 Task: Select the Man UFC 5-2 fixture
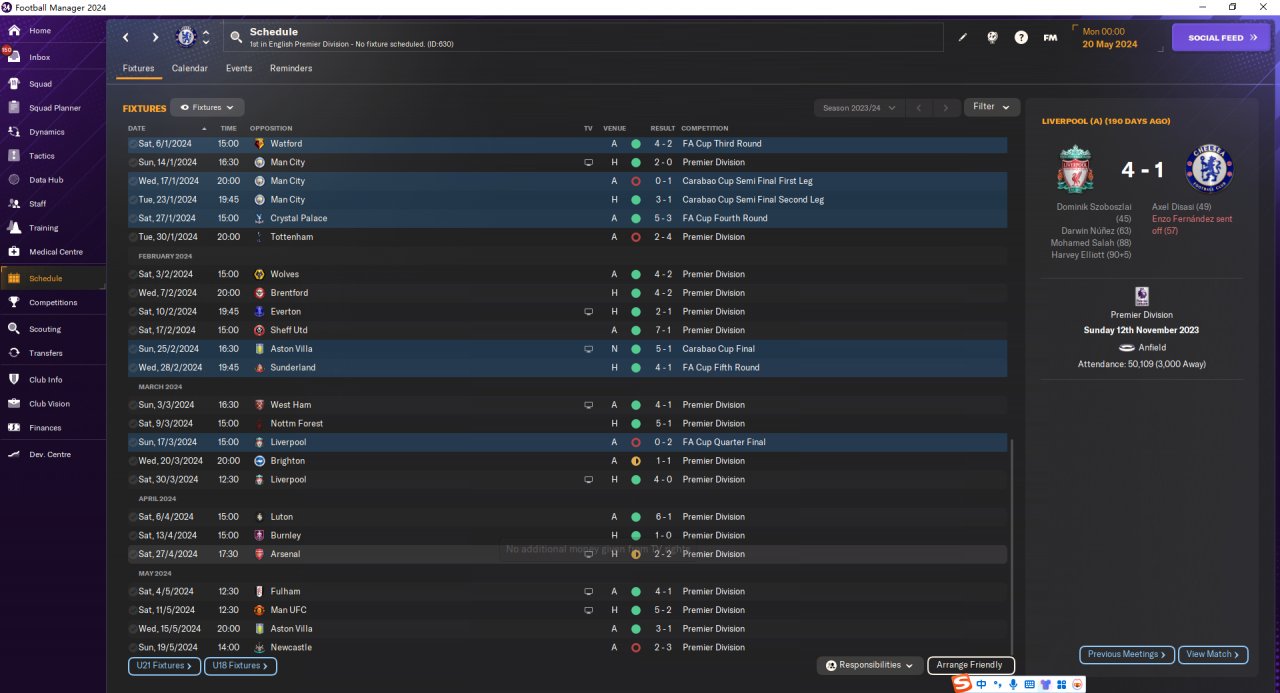(x=567, y=610)
